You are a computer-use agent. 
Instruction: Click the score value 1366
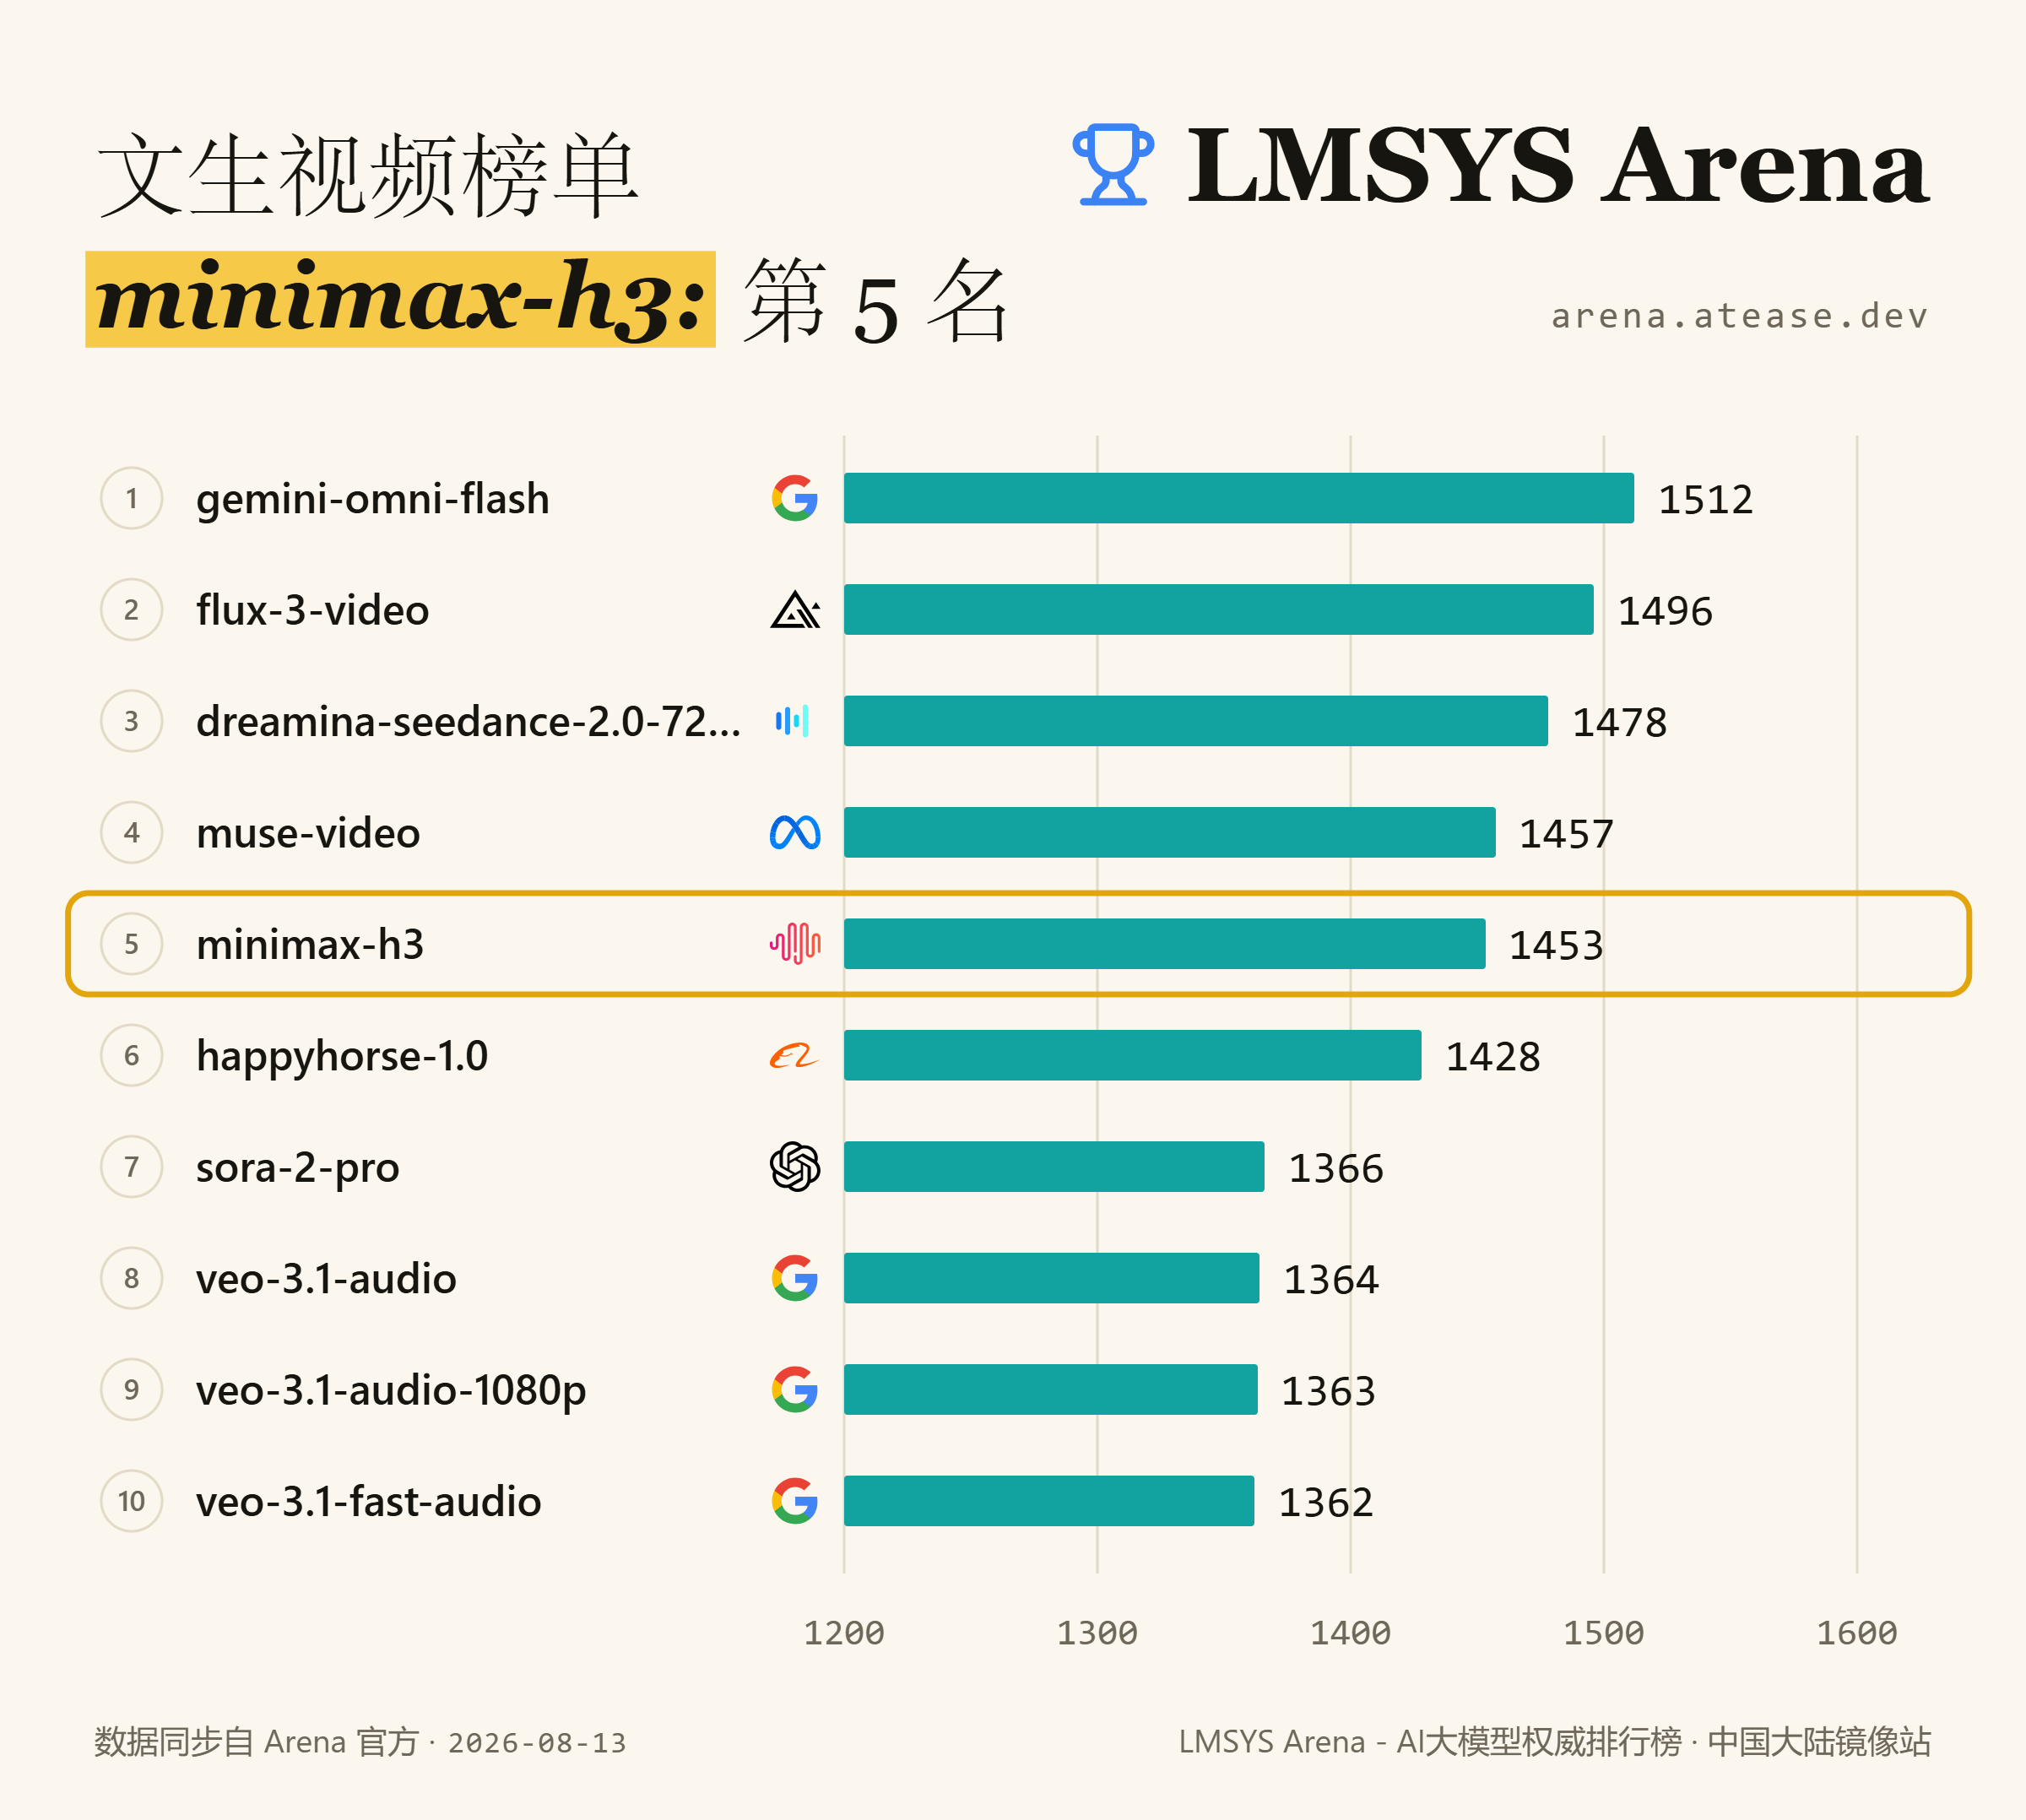click(x=1336, y=1168)
